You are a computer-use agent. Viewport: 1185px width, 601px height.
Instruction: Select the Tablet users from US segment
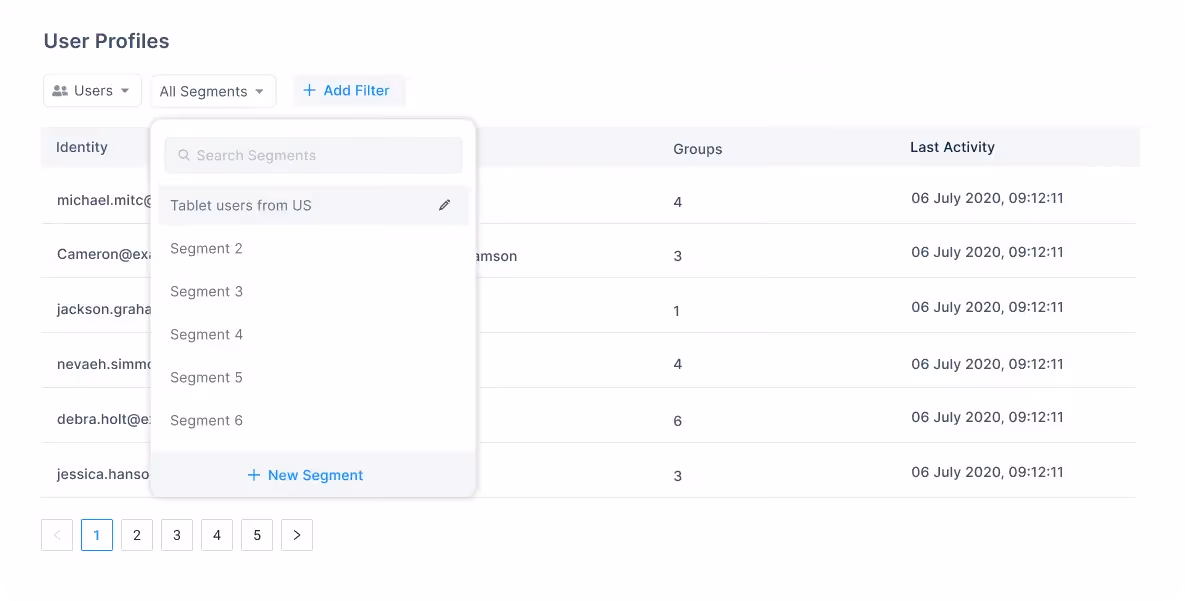coord(240,205)
